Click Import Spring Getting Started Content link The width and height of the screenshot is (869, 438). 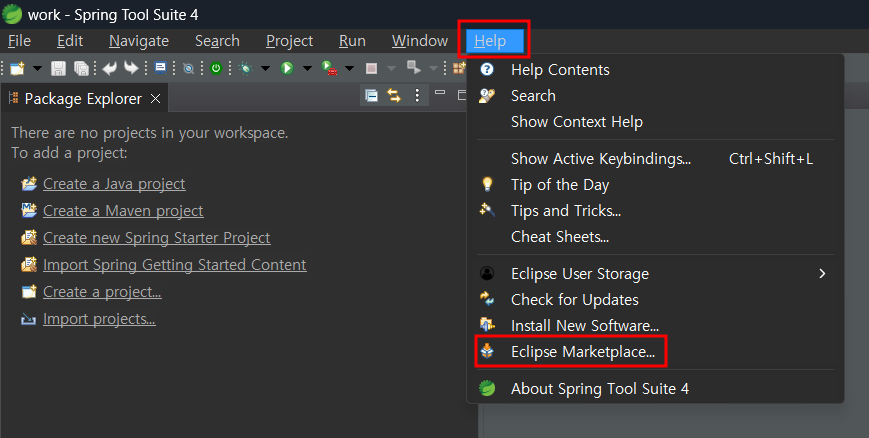click(x=175, y=265)
